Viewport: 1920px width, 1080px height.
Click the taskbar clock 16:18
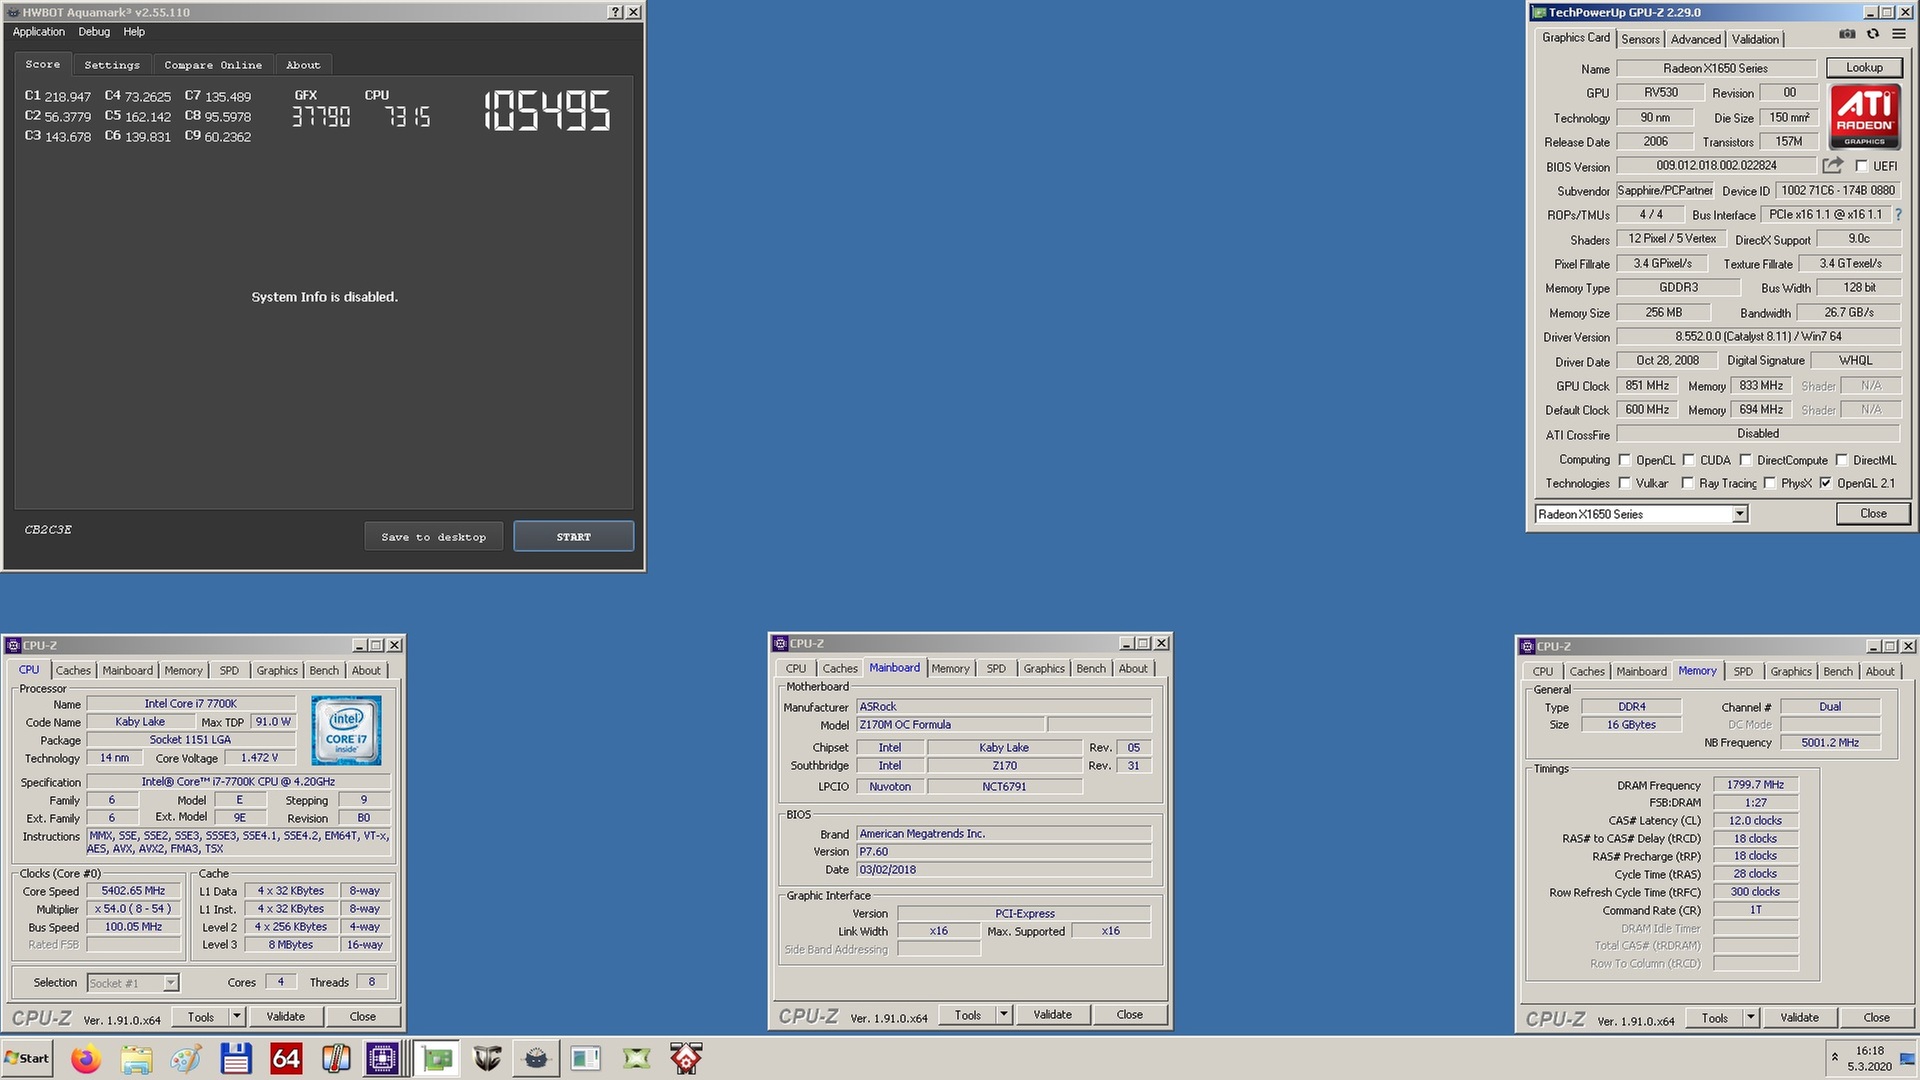click(x=1869, y=1051)
